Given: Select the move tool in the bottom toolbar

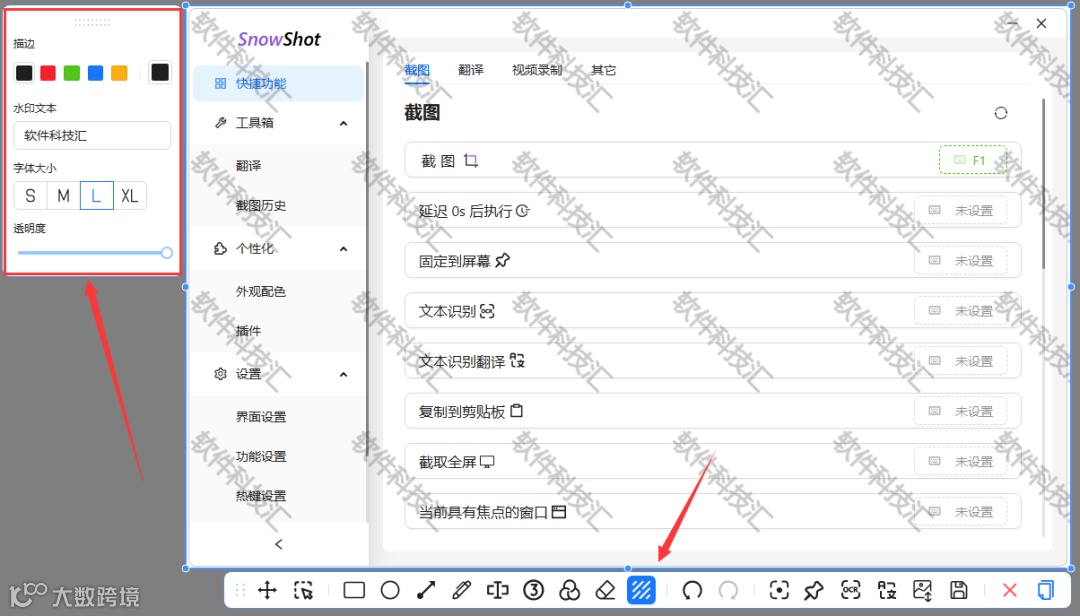Looking at the screenshot, I should pos(267,591).
